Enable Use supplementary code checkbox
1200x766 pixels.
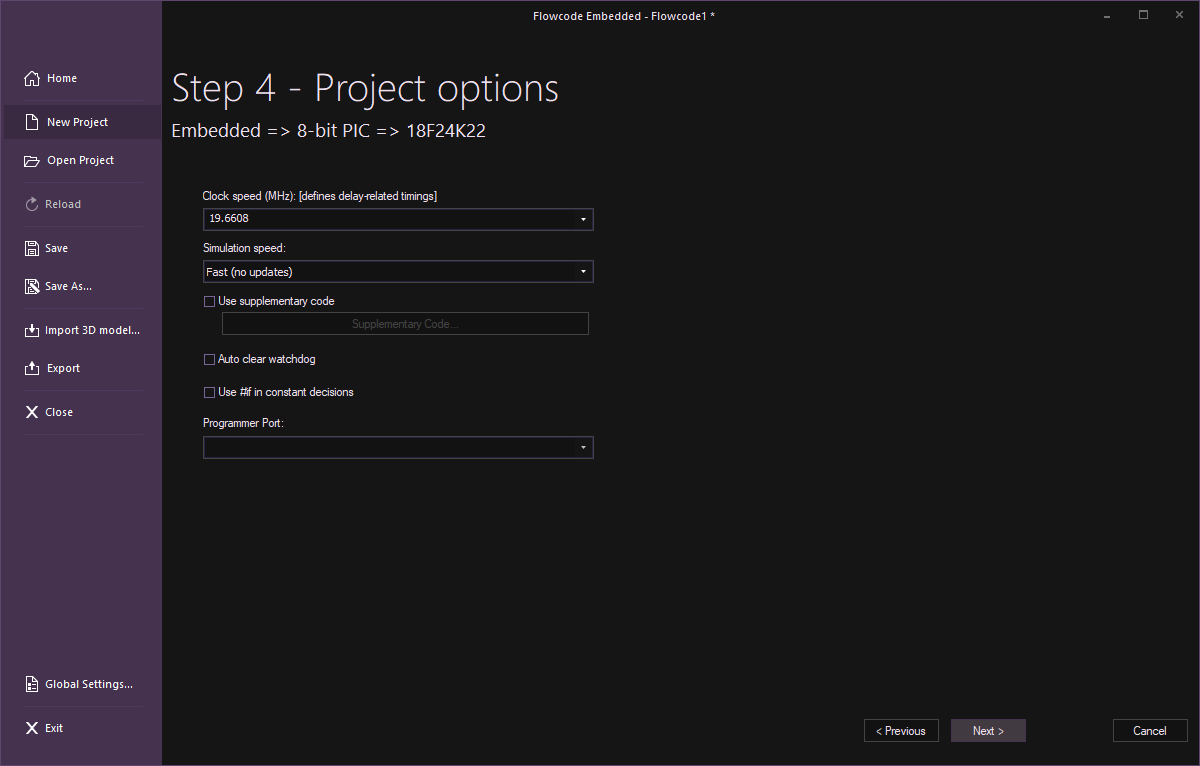point(209,301)
